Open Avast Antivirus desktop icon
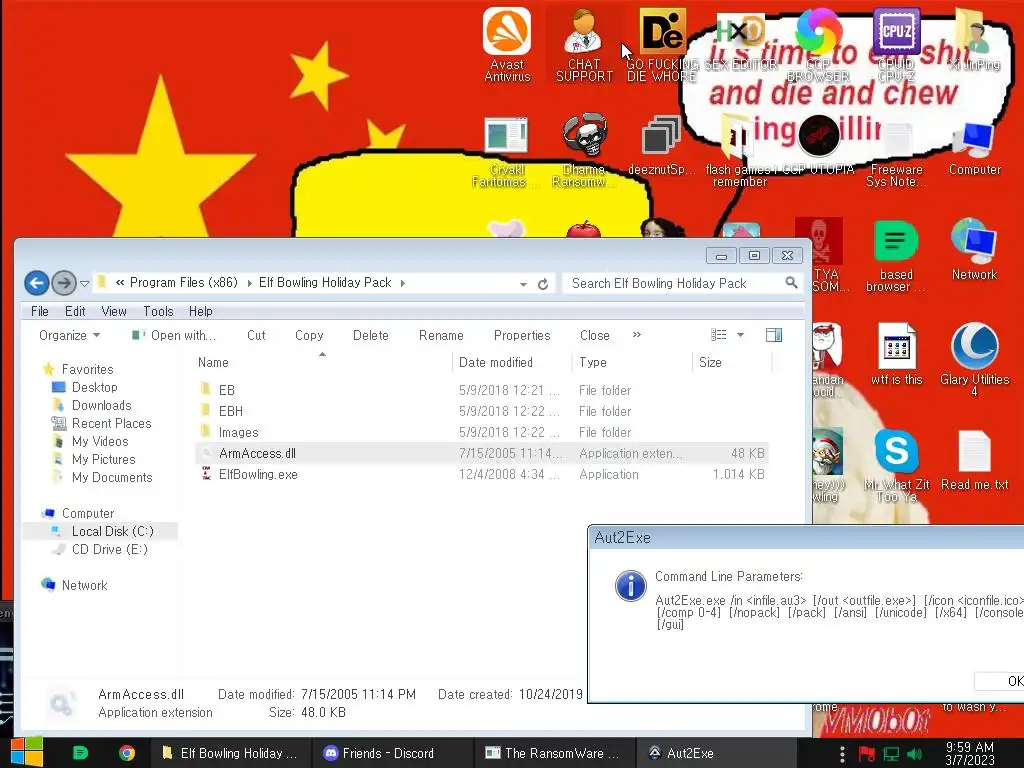The image size is (1024, 768). coord(507,44)
